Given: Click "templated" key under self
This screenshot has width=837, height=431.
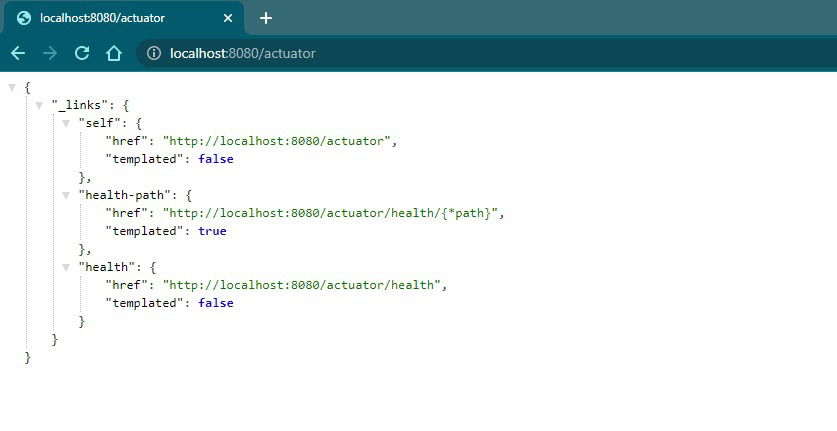Looking at the screenshot, I should click(144, 159).
